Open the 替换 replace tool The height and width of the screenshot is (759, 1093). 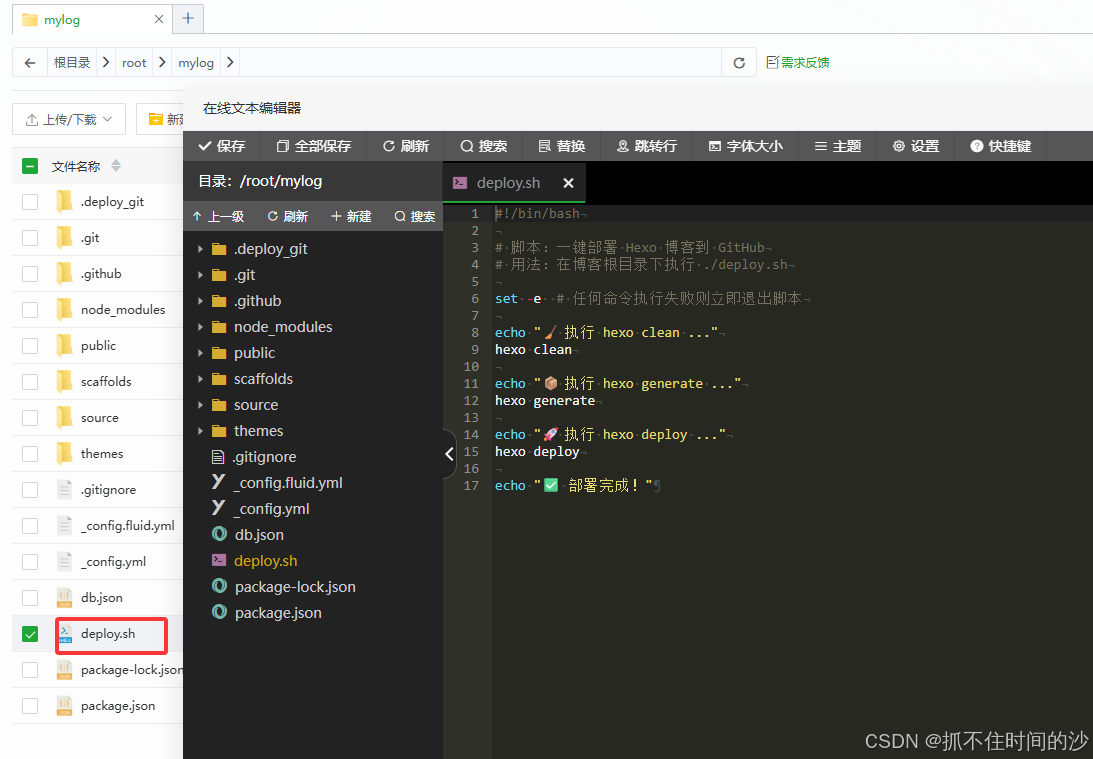coord(562,146)
